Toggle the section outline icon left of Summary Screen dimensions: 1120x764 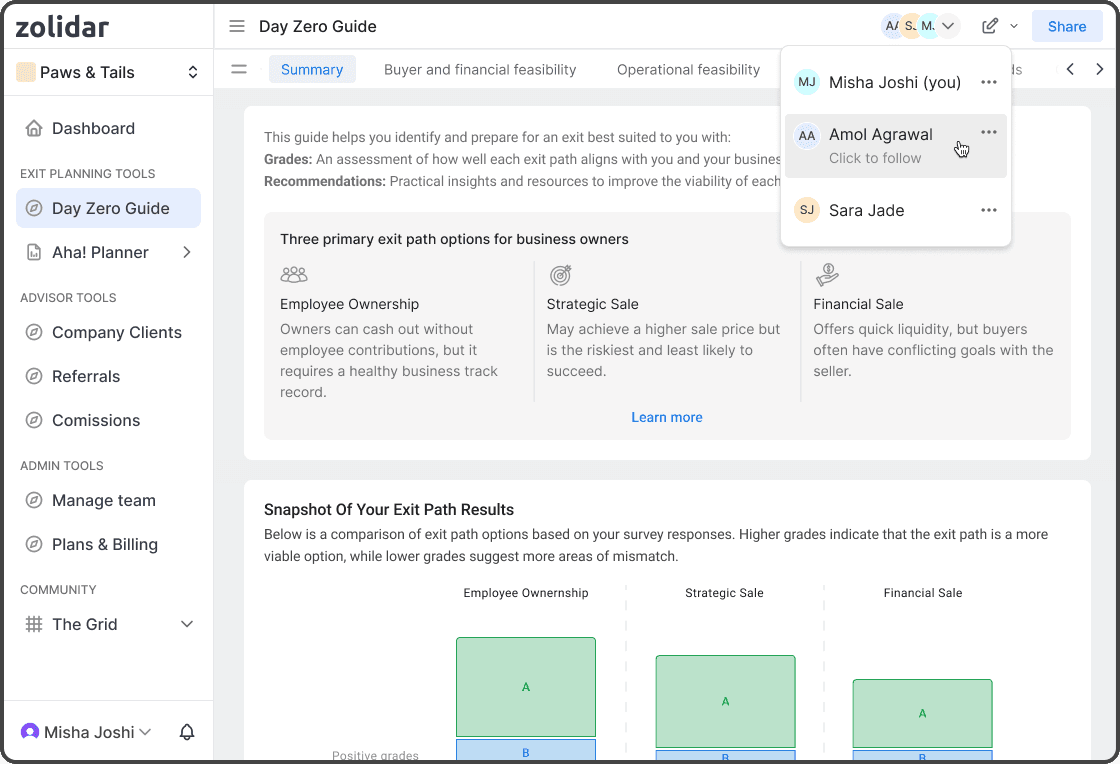239,70
